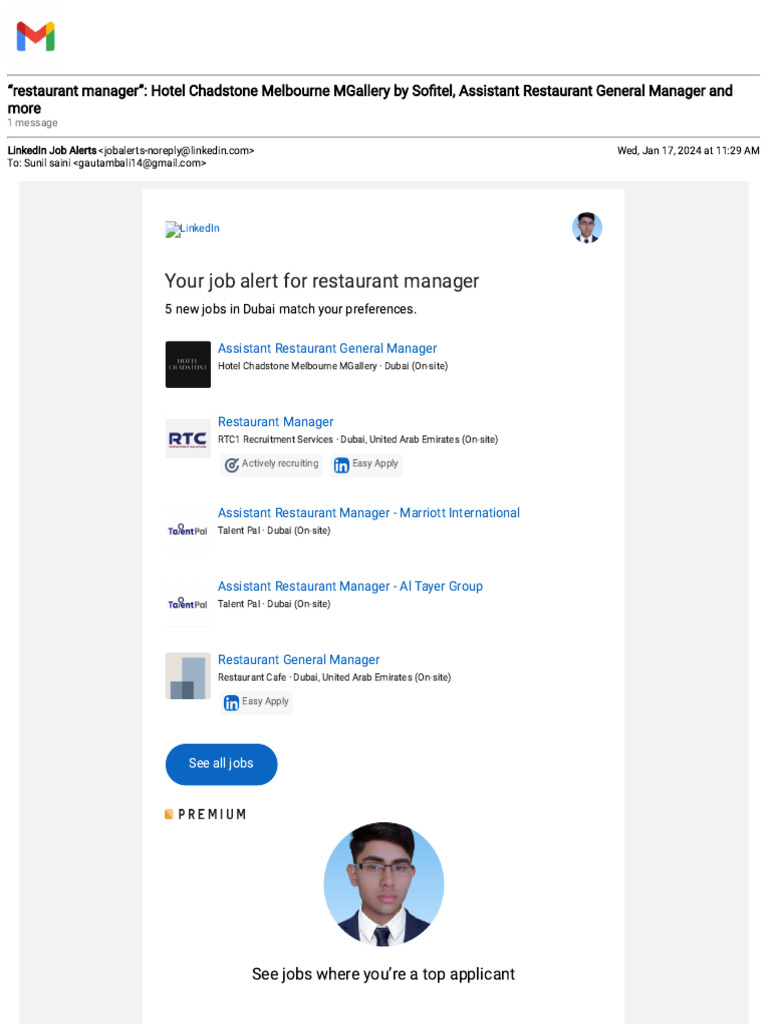Image resolution: width=768 pixels, height=1024 pixels.
Task: Click LinkedIn Easy Apply icon under RTC1 job
Action: tap(342, 465)
